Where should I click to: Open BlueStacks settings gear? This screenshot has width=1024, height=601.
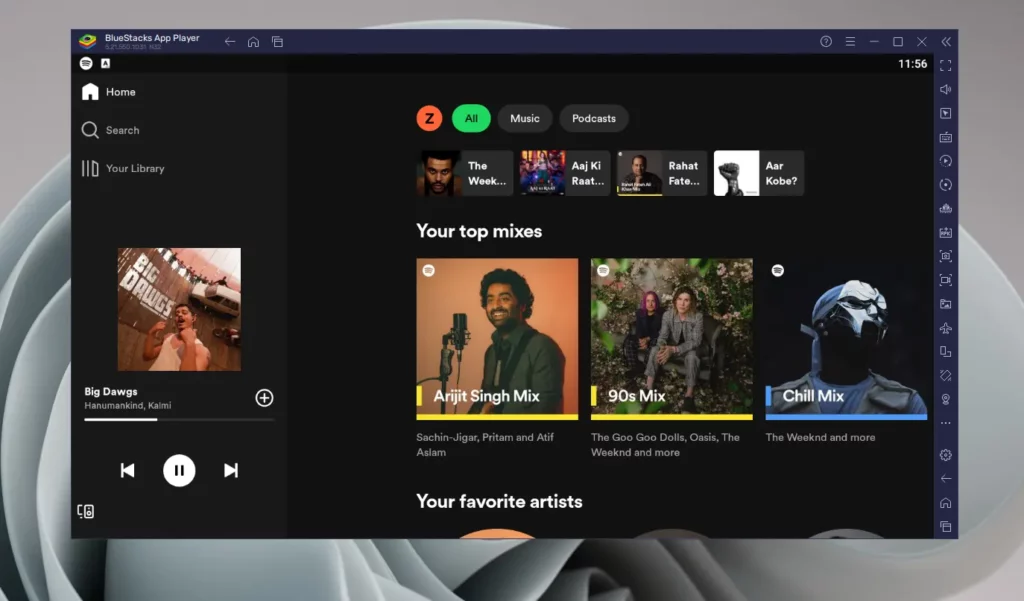click(946, 455)
